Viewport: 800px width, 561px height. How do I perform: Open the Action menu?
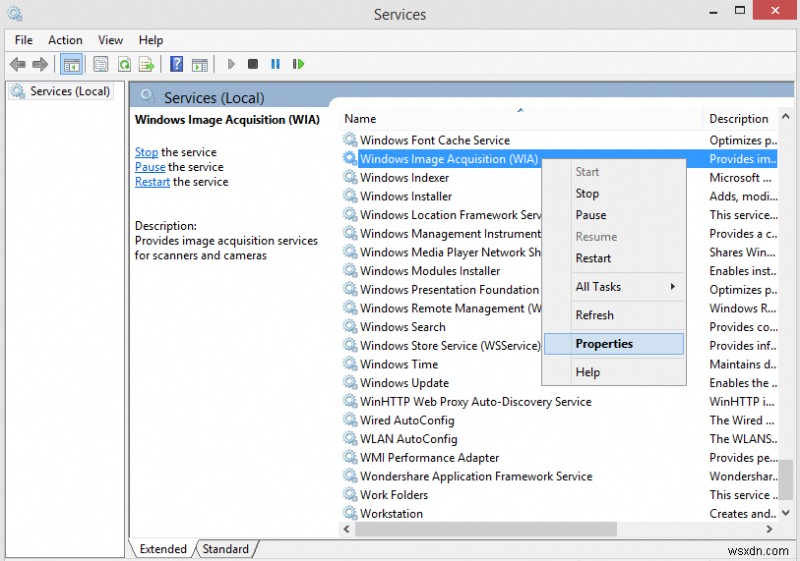tap(66, 40)
